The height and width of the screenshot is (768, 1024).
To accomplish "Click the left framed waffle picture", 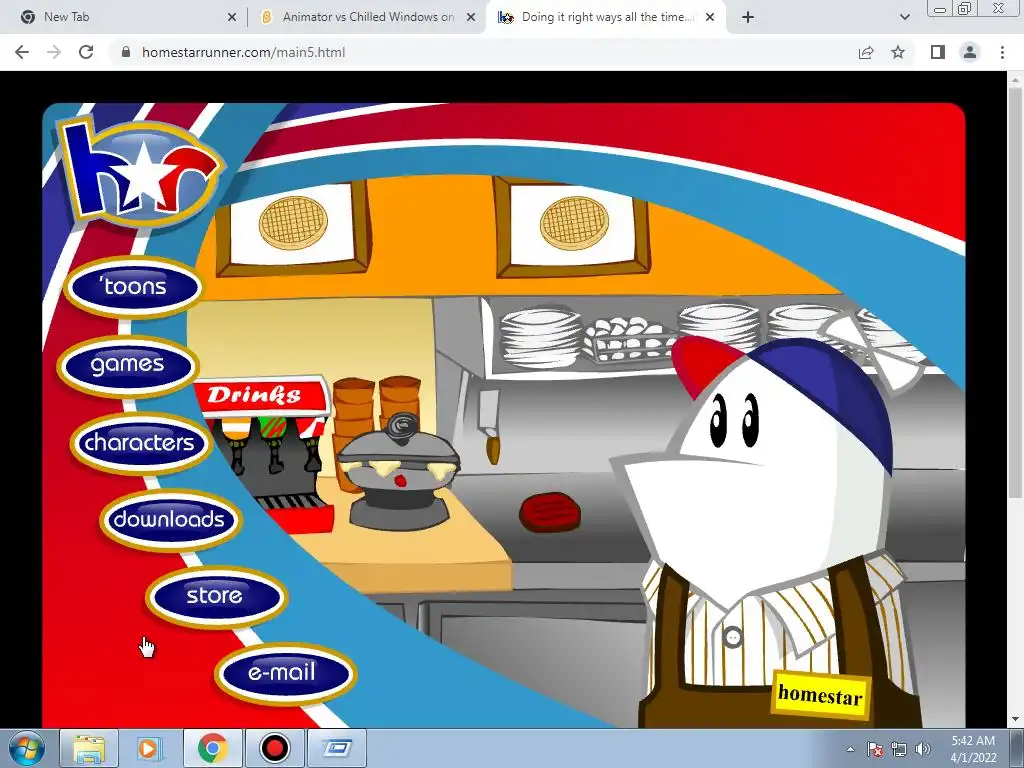I will 293,225.
